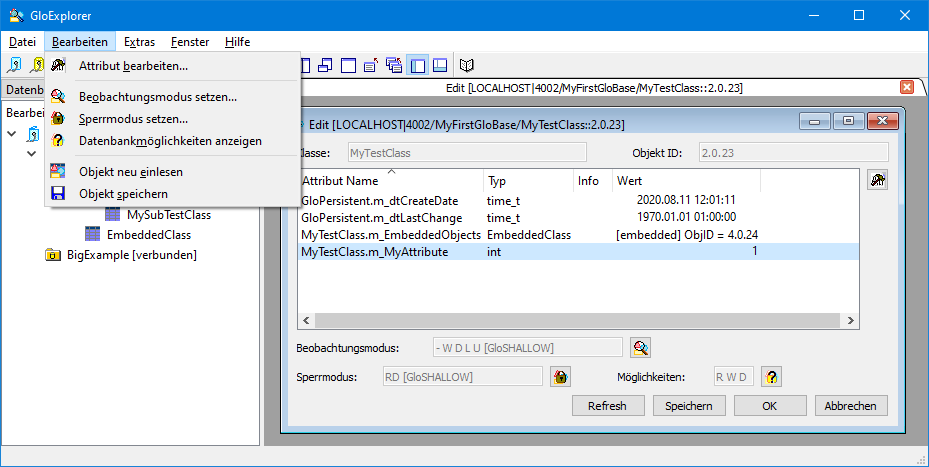Select the EmbeddedClass tree item
The image size is (929, 467).
[x=149, y=235]
